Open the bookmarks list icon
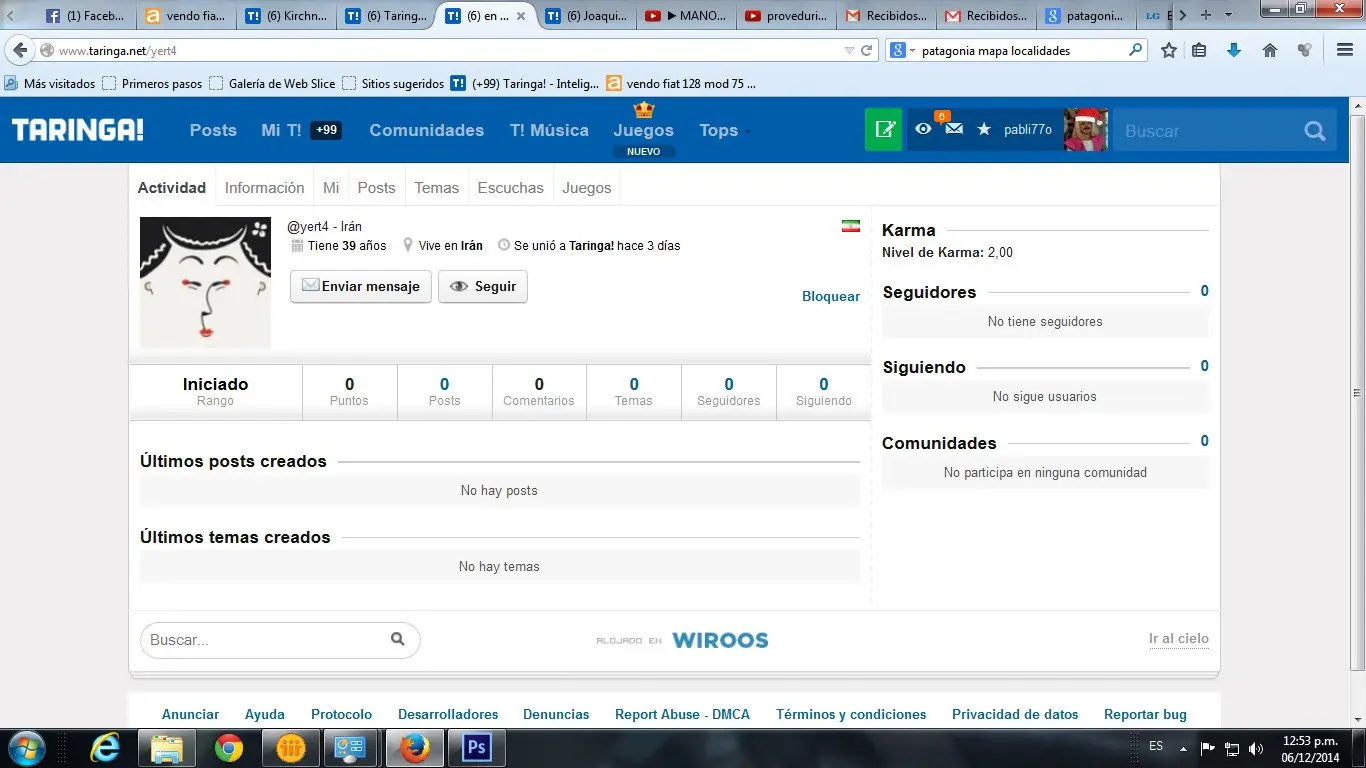Viewport: 1366px width, 768px height. click(x=1199, y=50)
